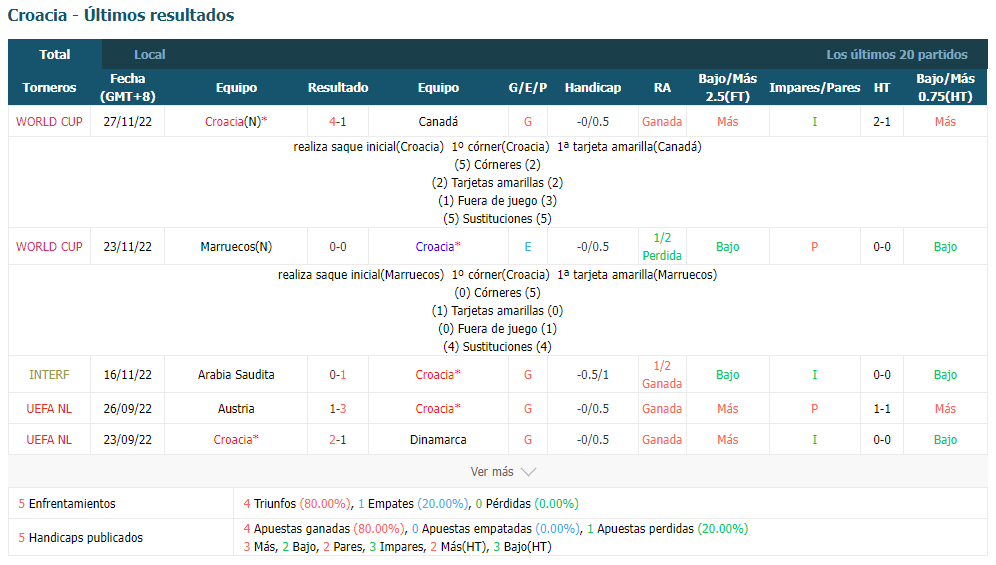Open WORLD CUP link for 23/11/22 match
The image size is (996, 565).
point(49,247)
